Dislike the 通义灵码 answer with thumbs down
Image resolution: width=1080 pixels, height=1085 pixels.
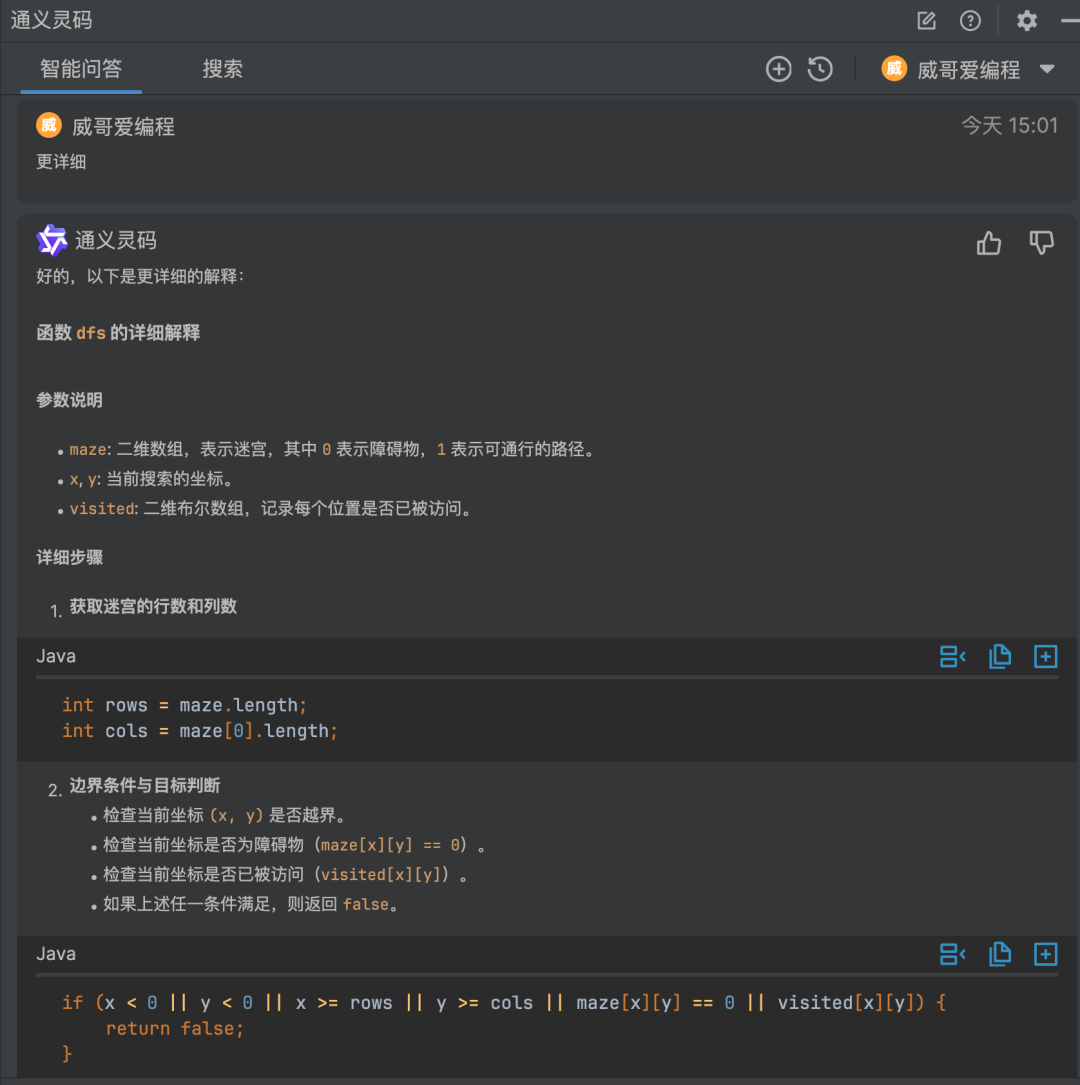(1042, 243)
